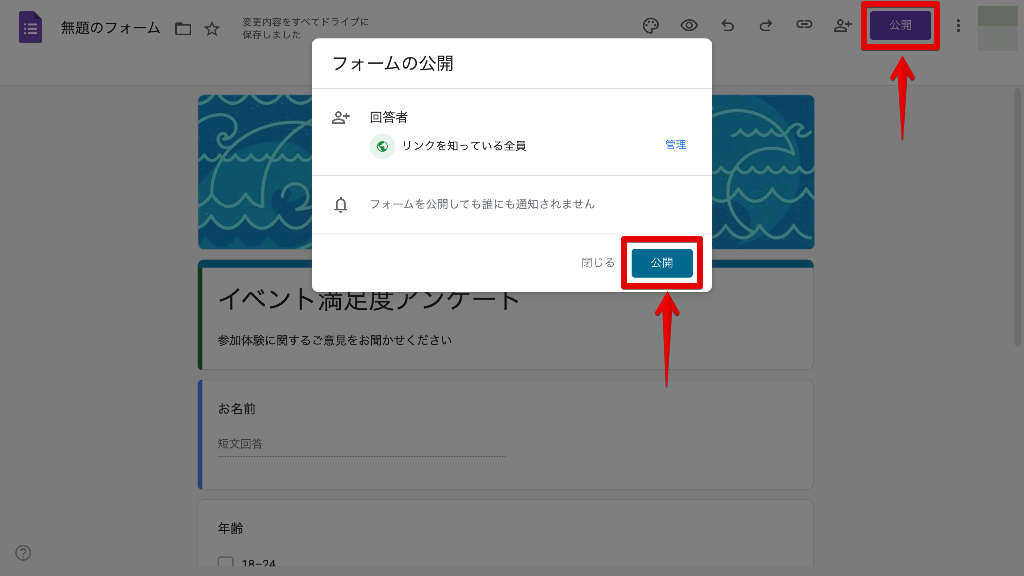
Task: Open the theme customization palette icon
Action: pyautogui.click(x=651, y=26)
